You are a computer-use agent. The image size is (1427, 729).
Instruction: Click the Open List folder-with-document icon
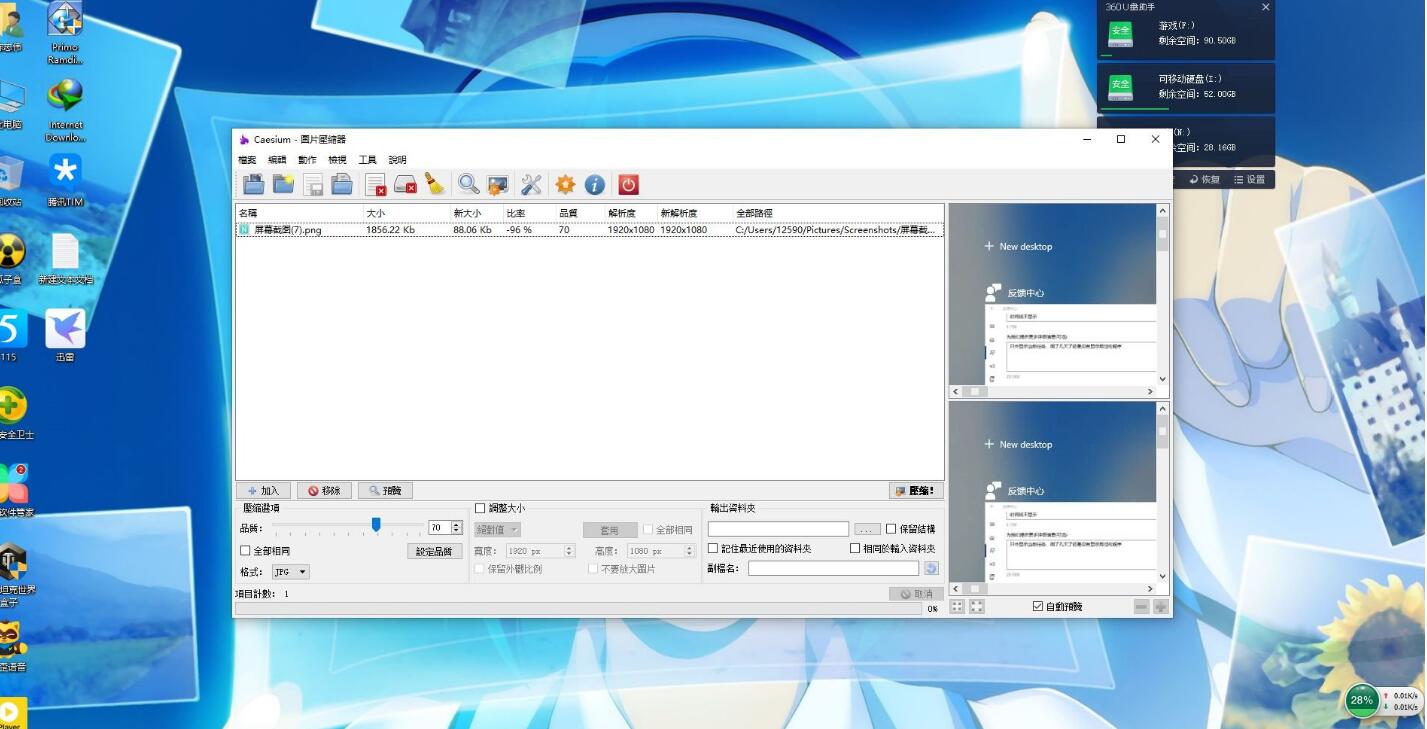[x=342, y=184]
